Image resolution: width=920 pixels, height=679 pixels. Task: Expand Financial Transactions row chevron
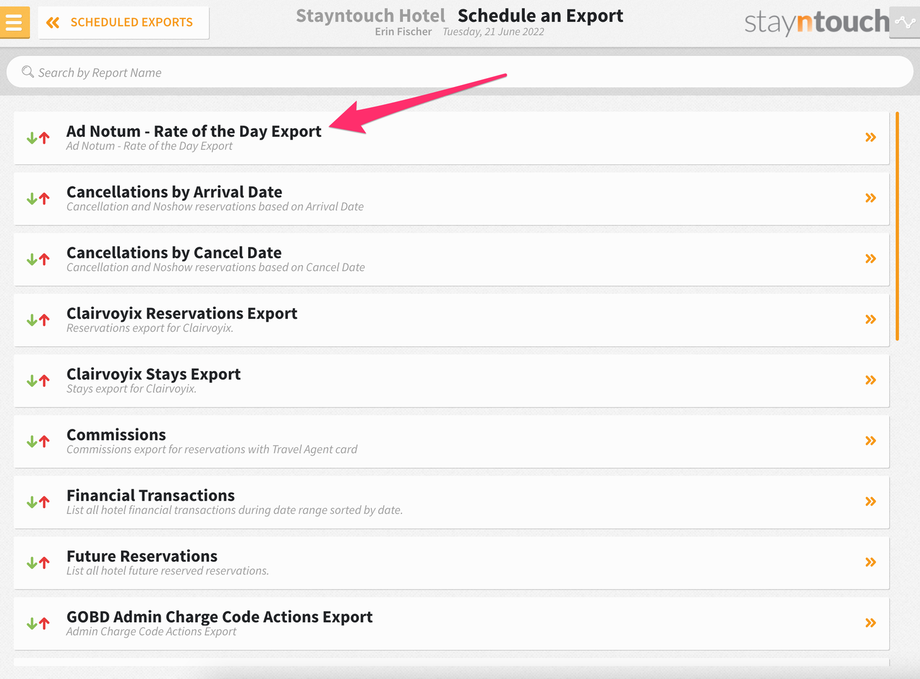click(x=870, y=501)
